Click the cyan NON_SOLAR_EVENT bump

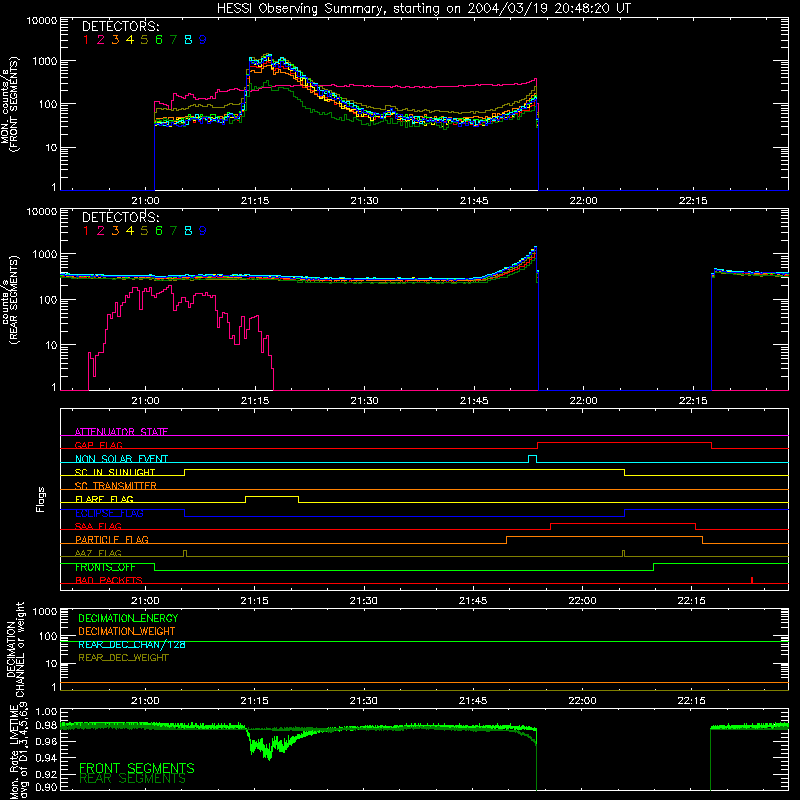tap(532, 459)
